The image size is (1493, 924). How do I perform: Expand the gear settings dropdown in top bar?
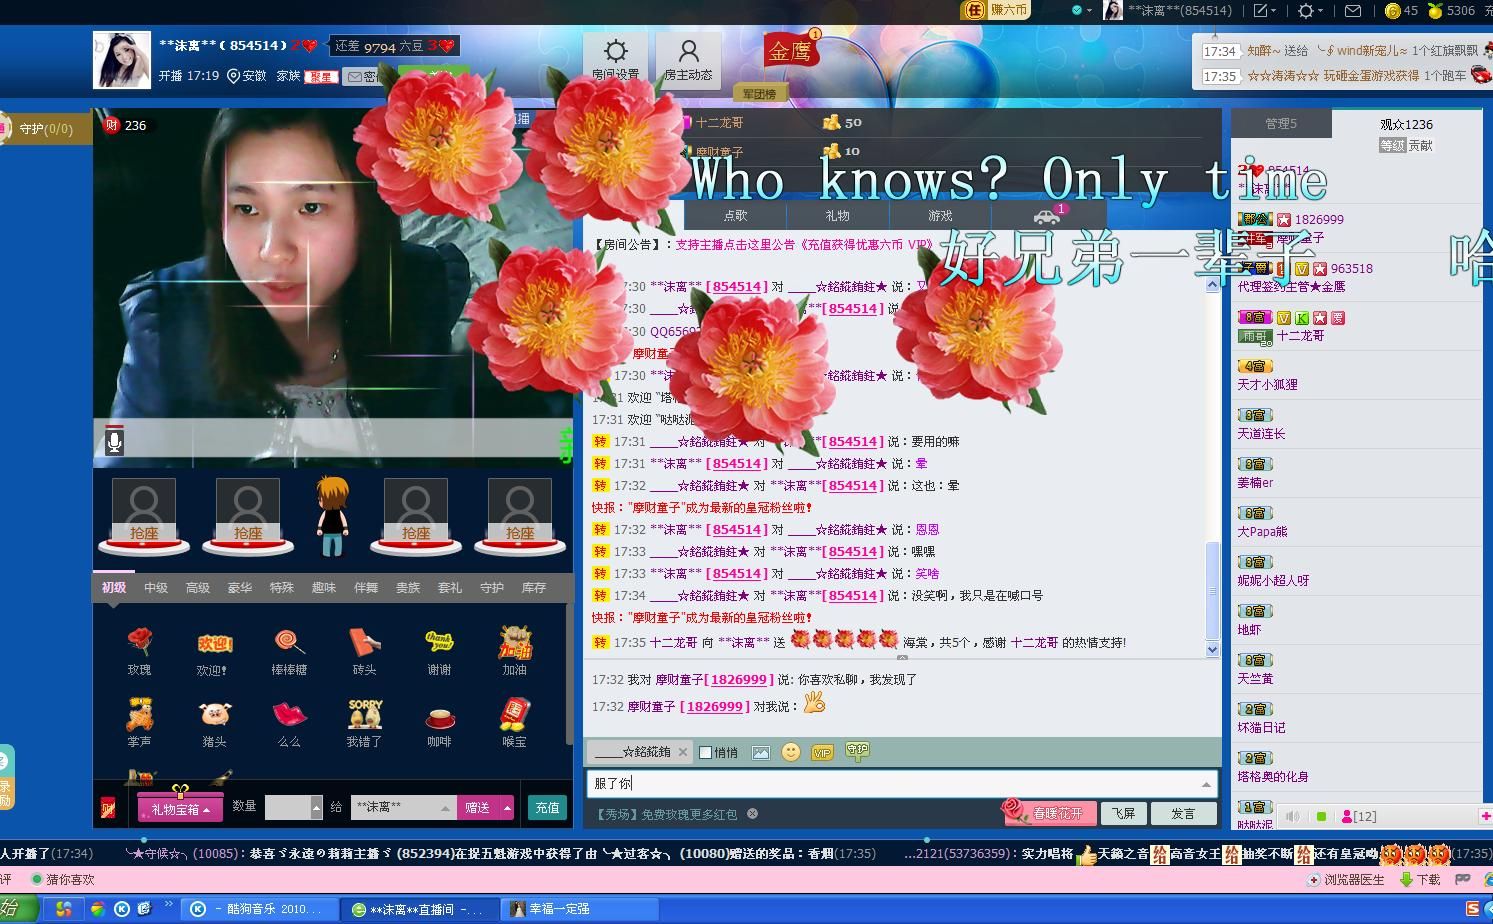tap(1310, 11)
